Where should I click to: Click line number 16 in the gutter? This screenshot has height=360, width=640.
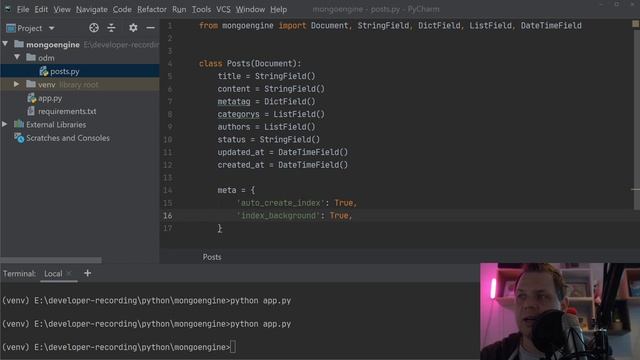coord(168,216)
